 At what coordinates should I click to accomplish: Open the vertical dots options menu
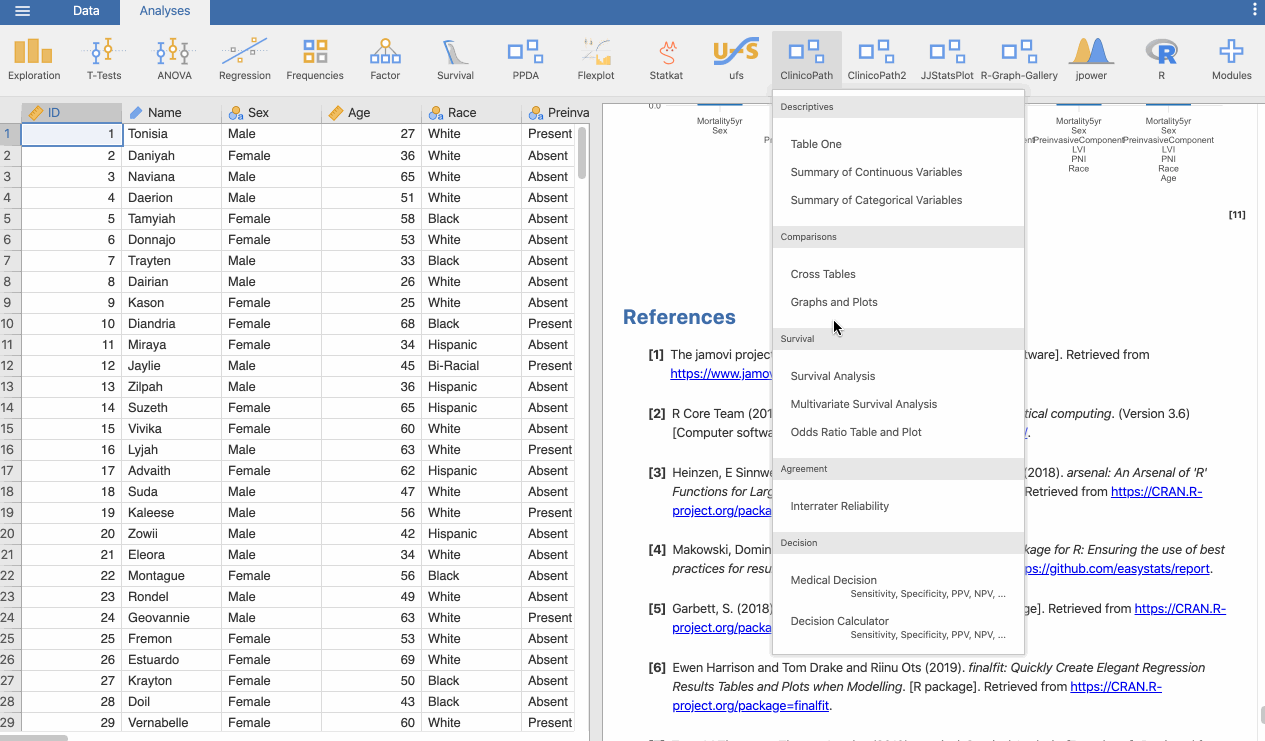(x=1255, y=10)
